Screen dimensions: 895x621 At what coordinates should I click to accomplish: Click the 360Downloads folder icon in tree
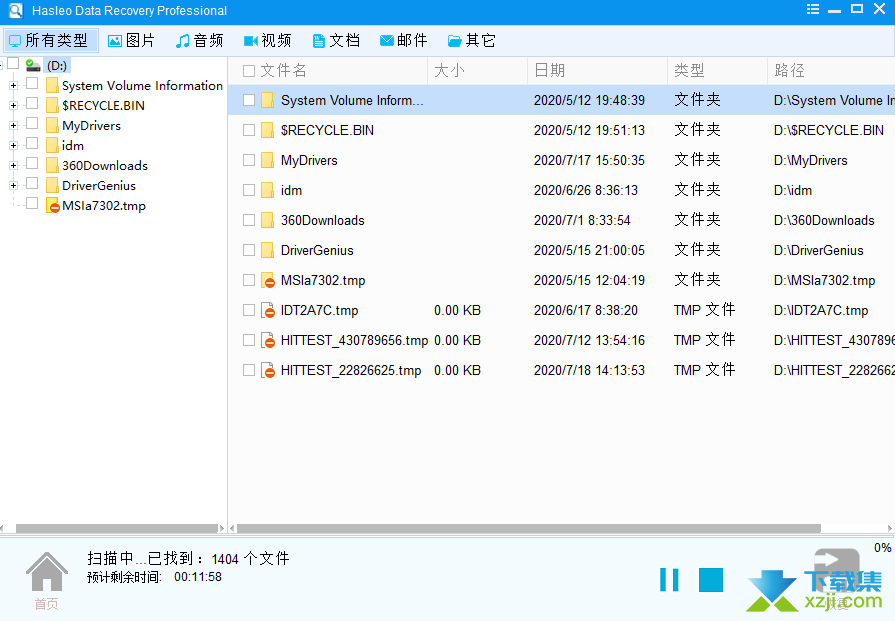pyautogui.click(x=53, y=166)
